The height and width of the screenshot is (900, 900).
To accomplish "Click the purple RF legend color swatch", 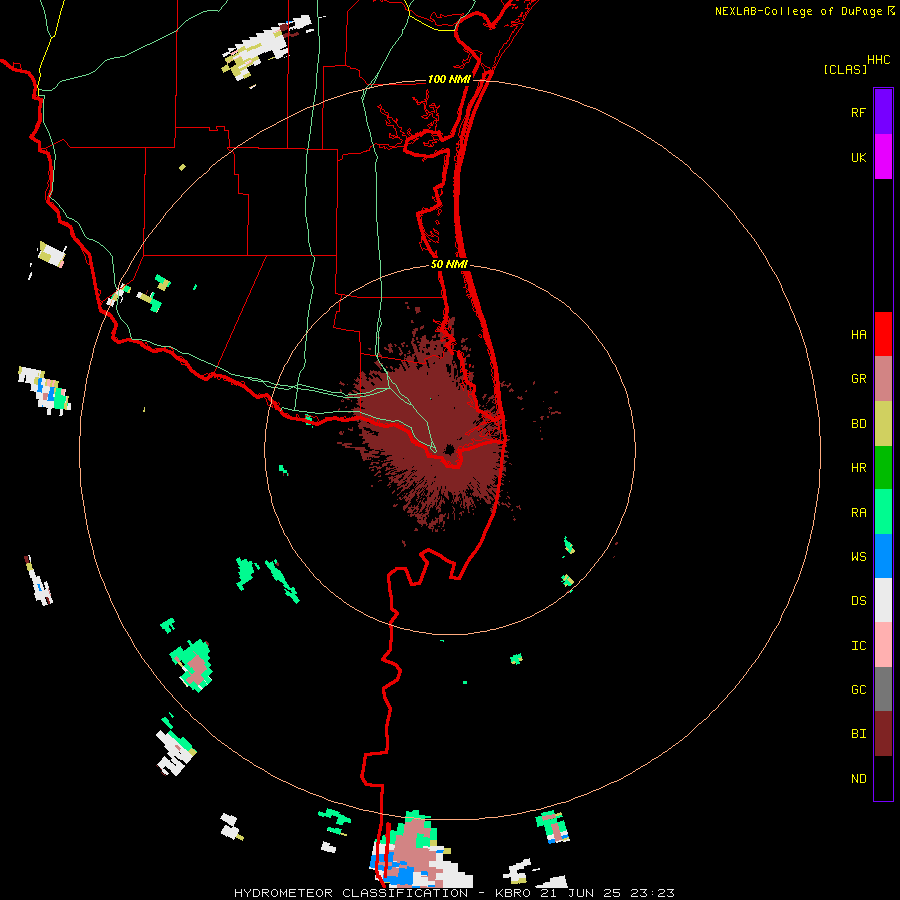I will (883, 112).
